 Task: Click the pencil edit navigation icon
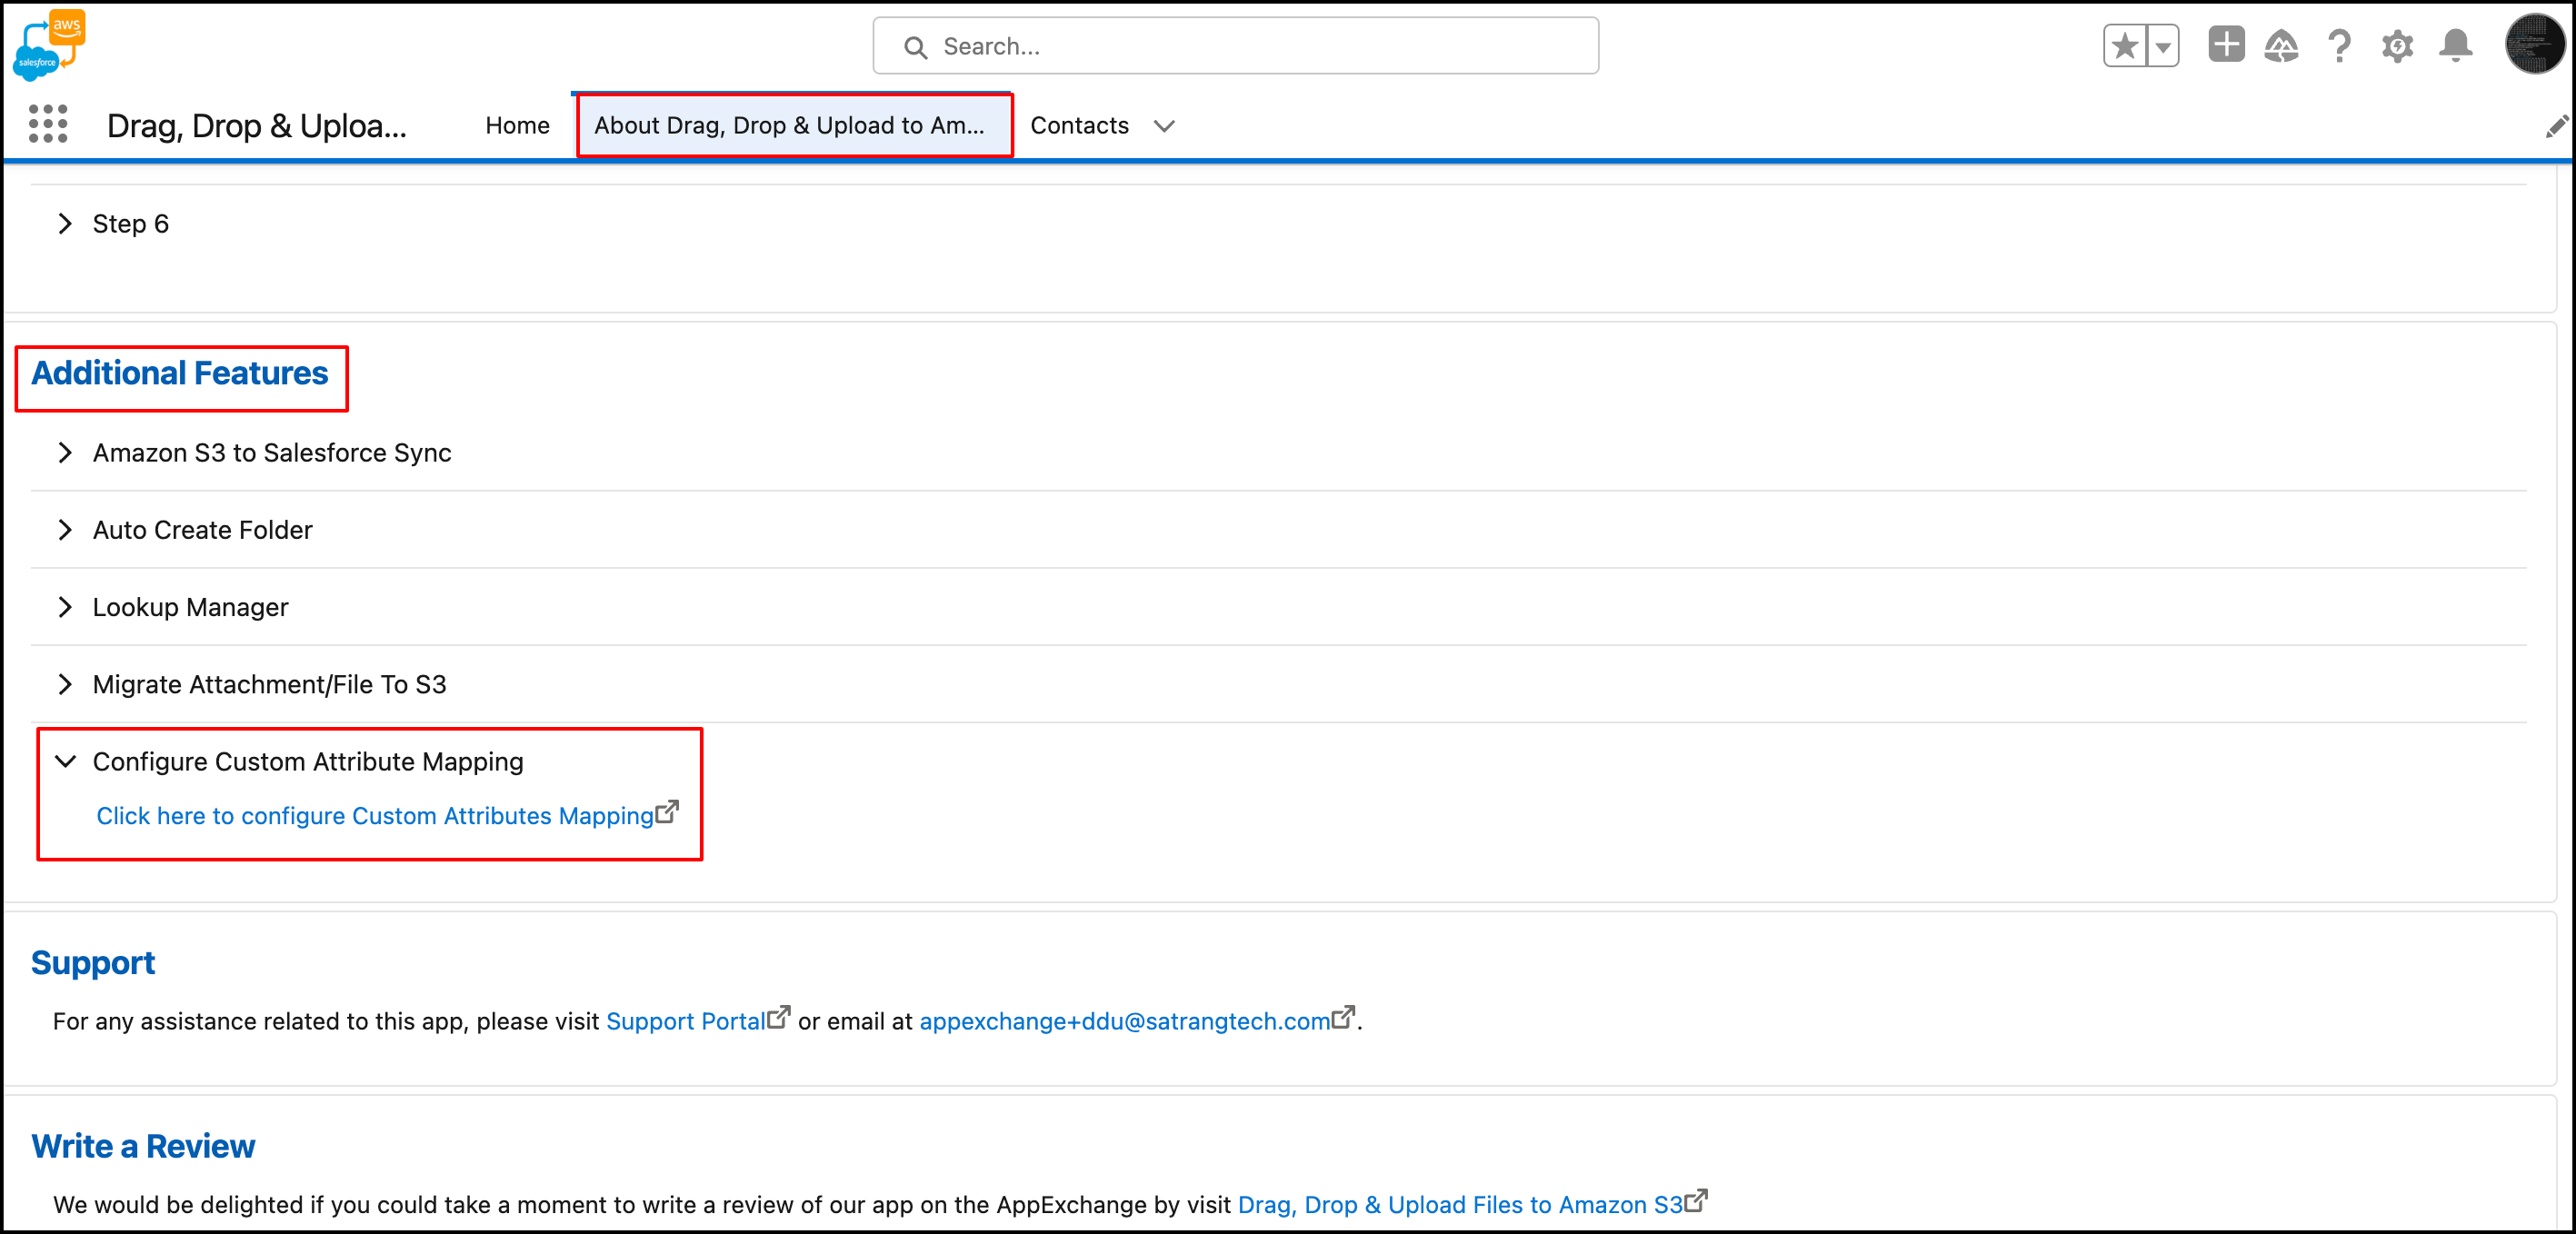[x=2556, y=126]
